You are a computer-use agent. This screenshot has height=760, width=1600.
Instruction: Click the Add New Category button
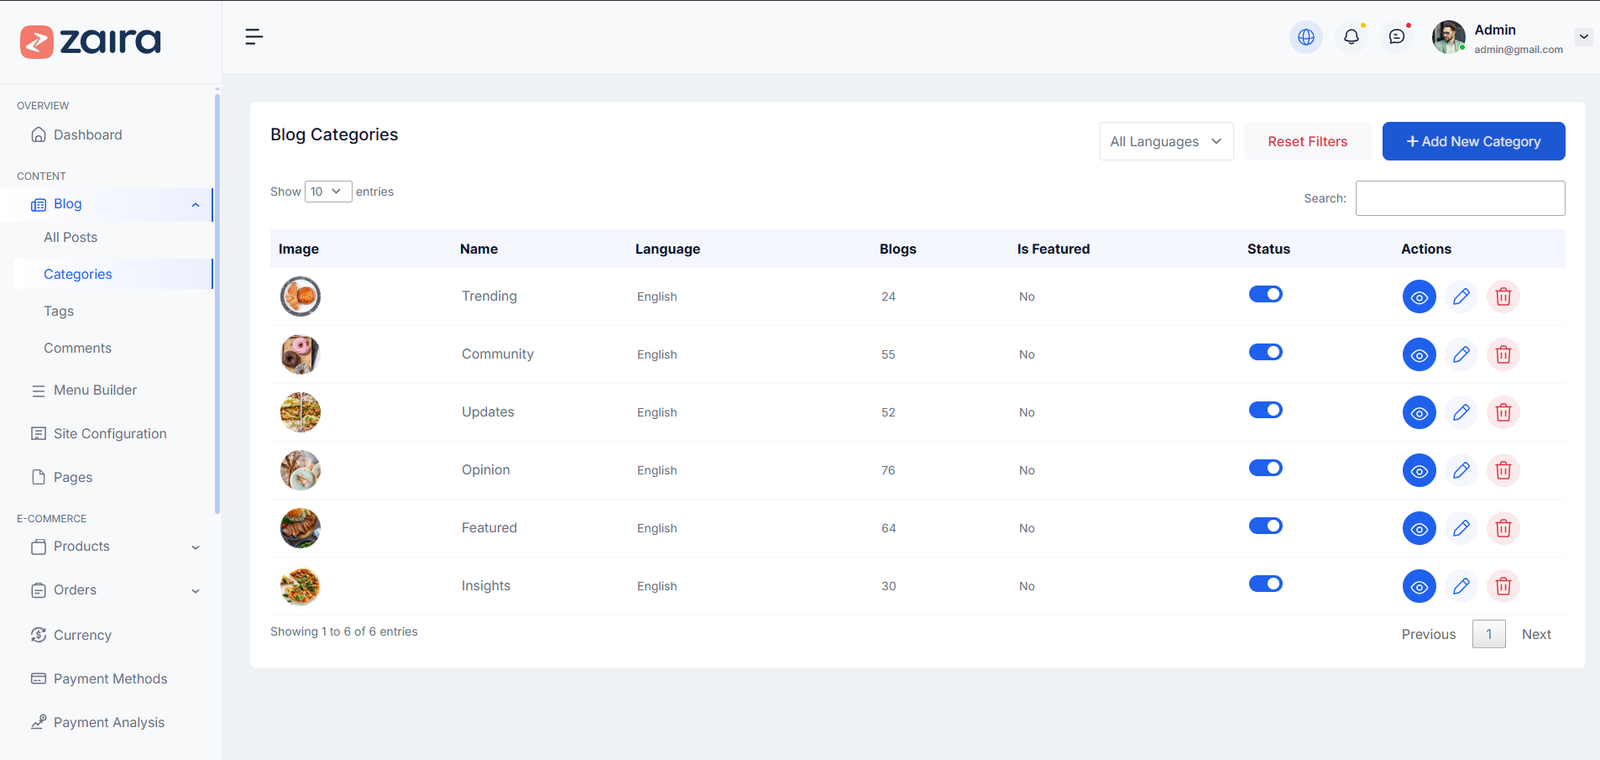1473,142
